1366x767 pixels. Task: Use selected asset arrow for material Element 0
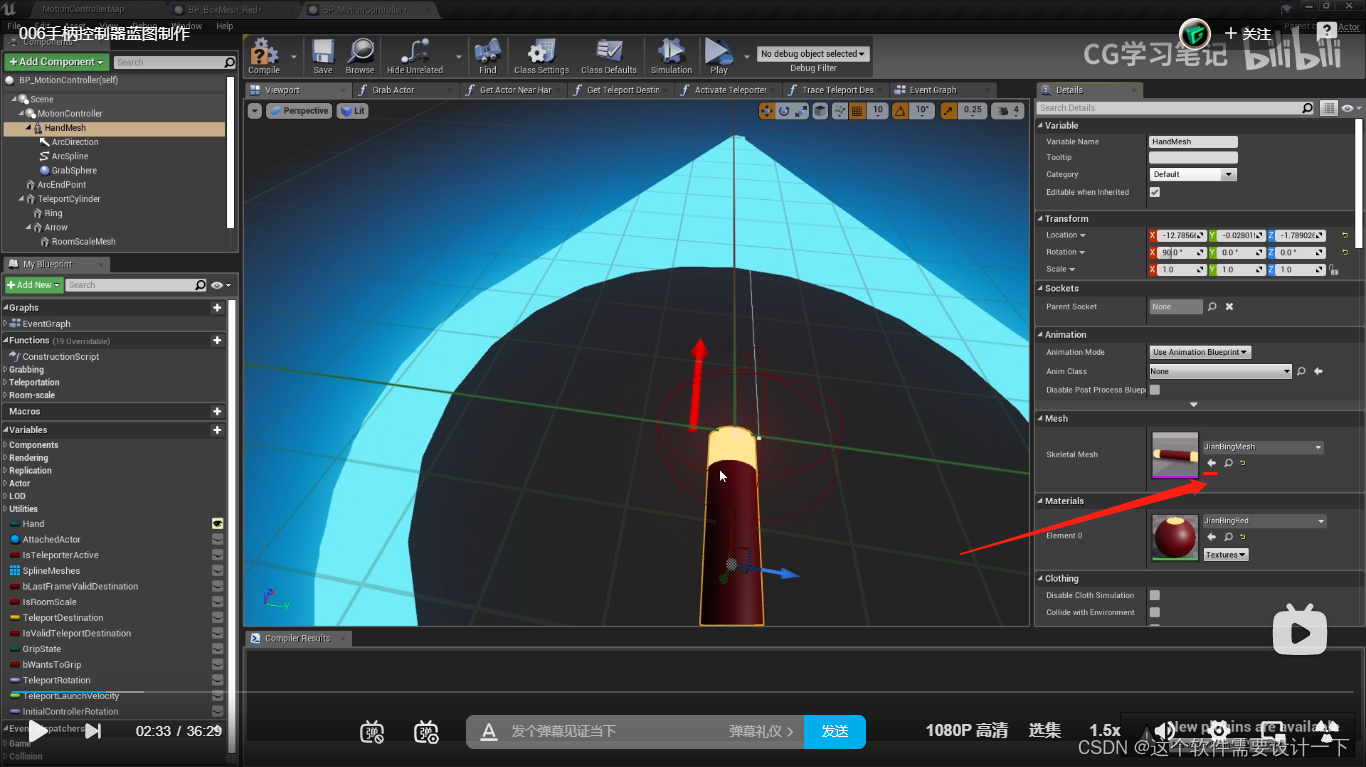point(1211,537)
